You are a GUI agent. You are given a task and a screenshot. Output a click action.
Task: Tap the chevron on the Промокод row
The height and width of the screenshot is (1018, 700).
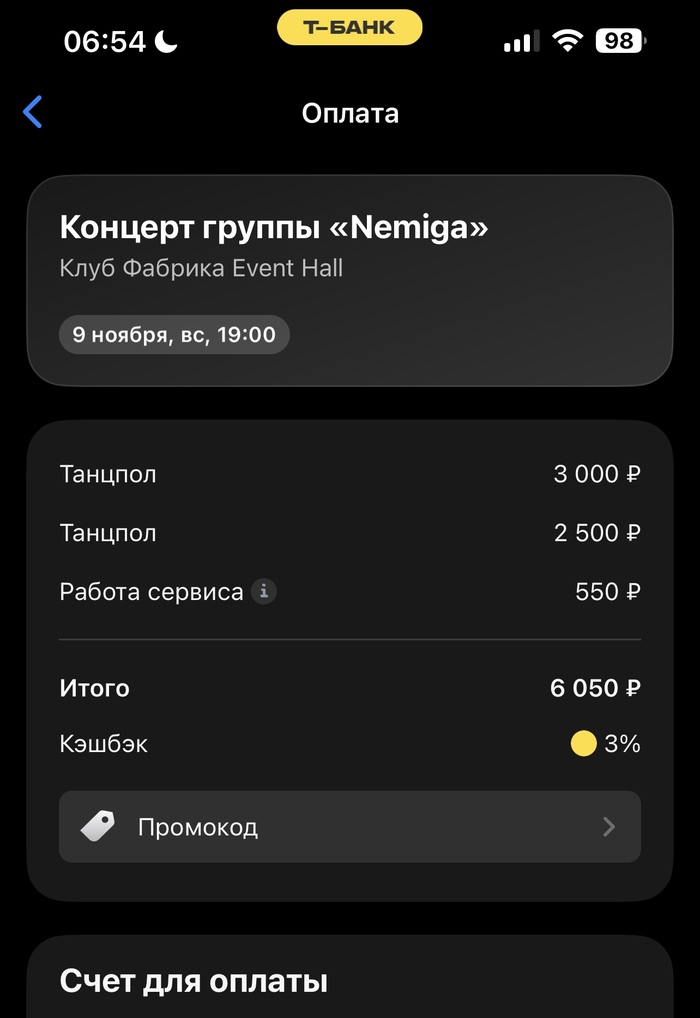pos(609,827)
